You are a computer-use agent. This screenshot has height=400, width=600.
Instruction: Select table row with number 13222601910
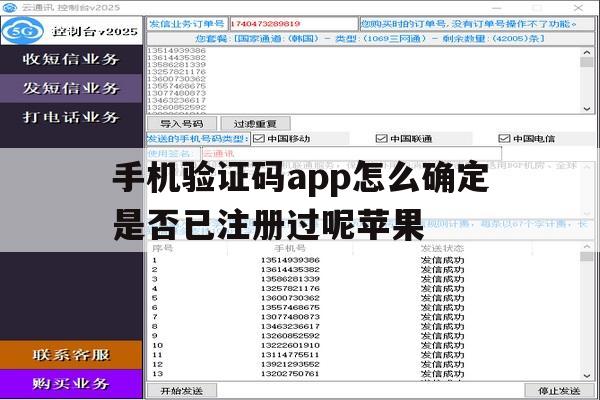pos(364,345)
